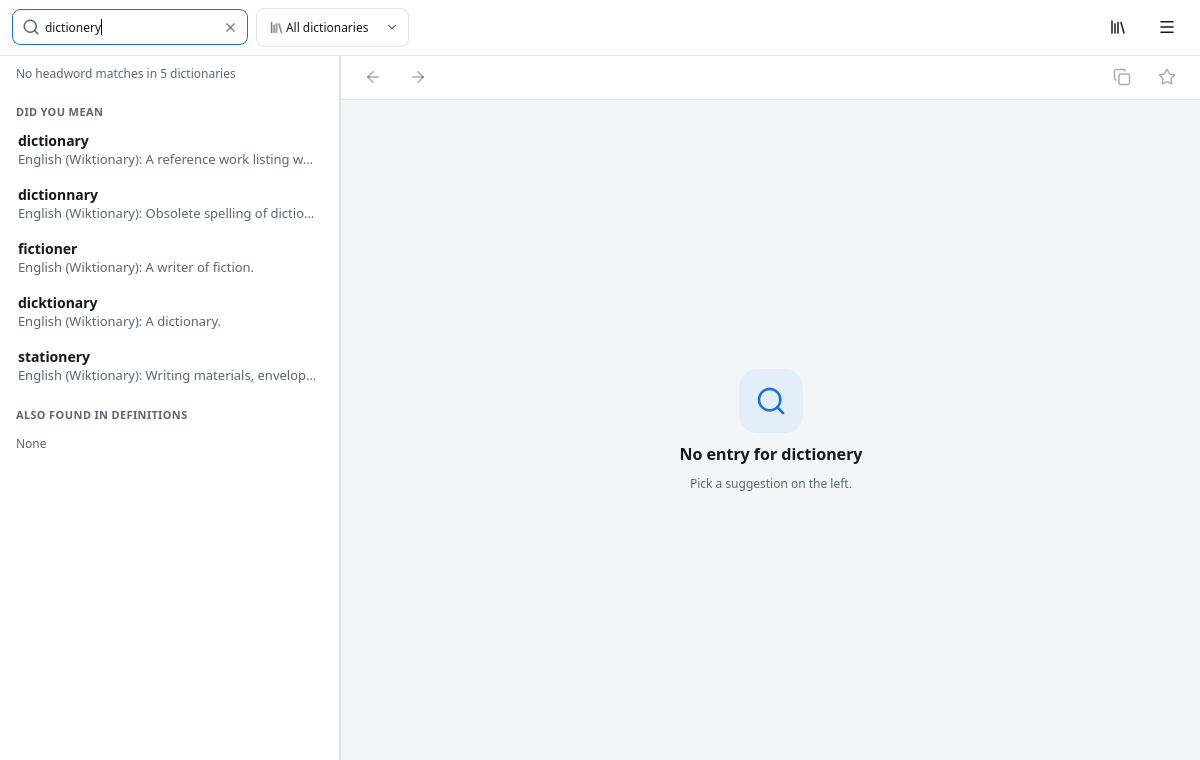Screen dimensions: 1200x760
Task: Bookmark entry with the star icon
Action: click(x=1167, y=77)
